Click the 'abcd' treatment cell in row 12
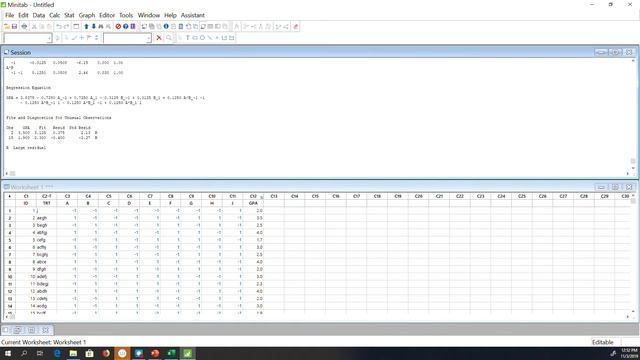 pos(47,291)
